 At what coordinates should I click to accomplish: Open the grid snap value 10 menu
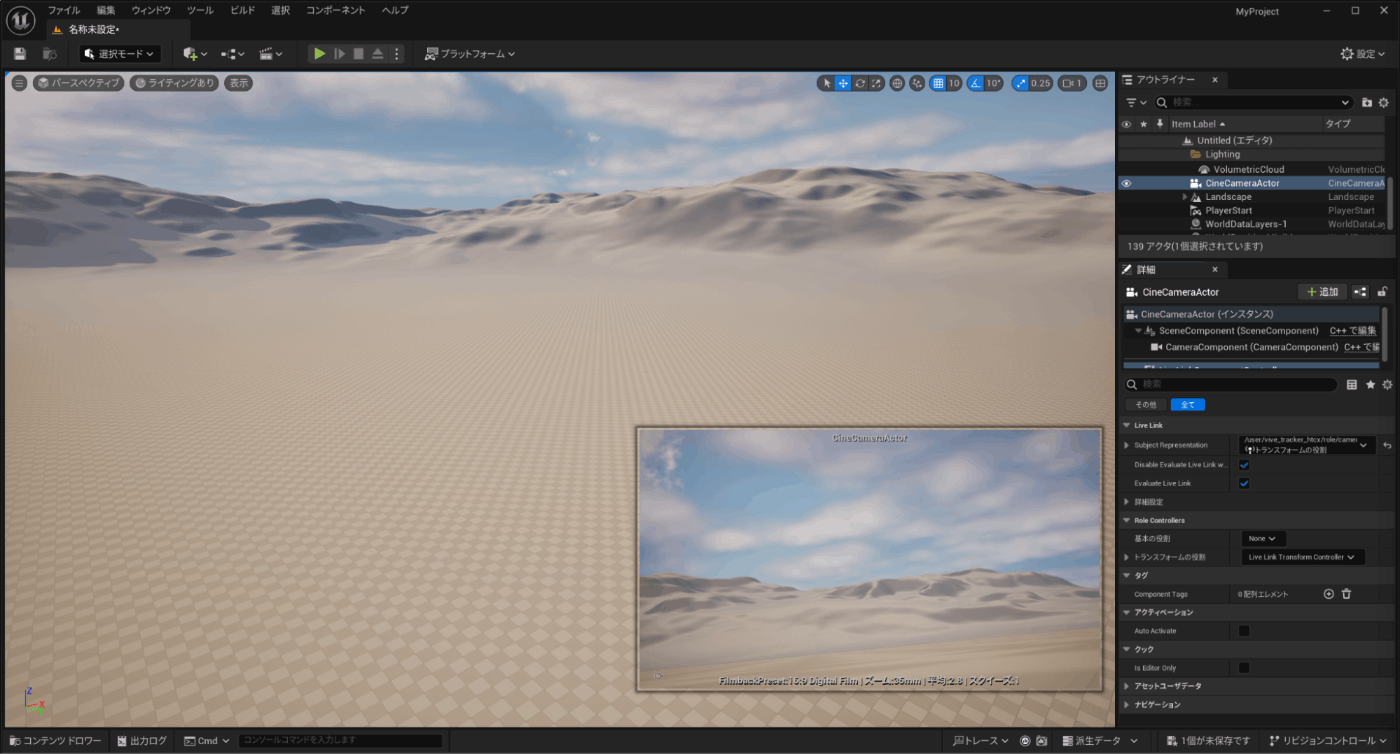pyautogui.click(x=955, y=83)
